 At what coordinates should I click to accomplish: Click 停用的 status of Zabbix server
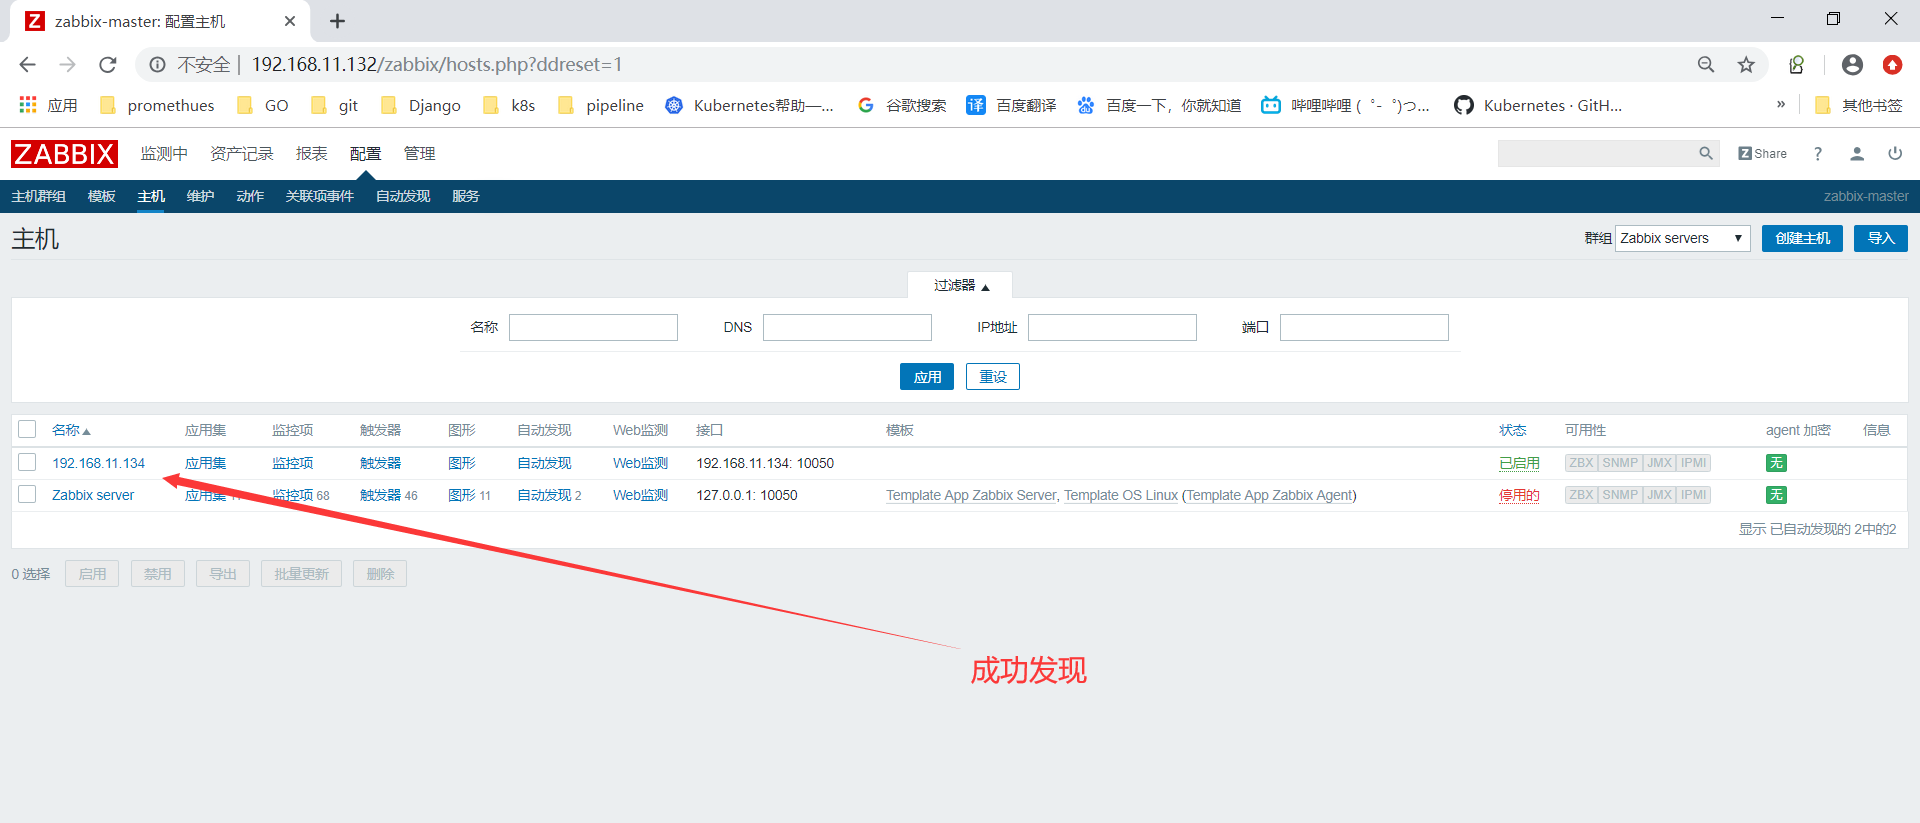(x=1519, y=495)
